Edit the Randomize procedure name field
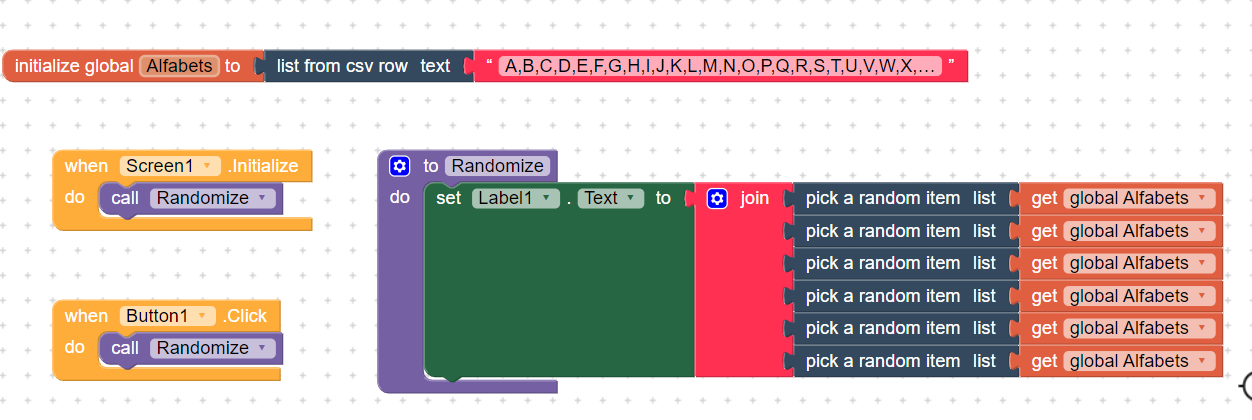Image resolution: width=1252 pixels, height=420 pixels. tap(497, 166)
